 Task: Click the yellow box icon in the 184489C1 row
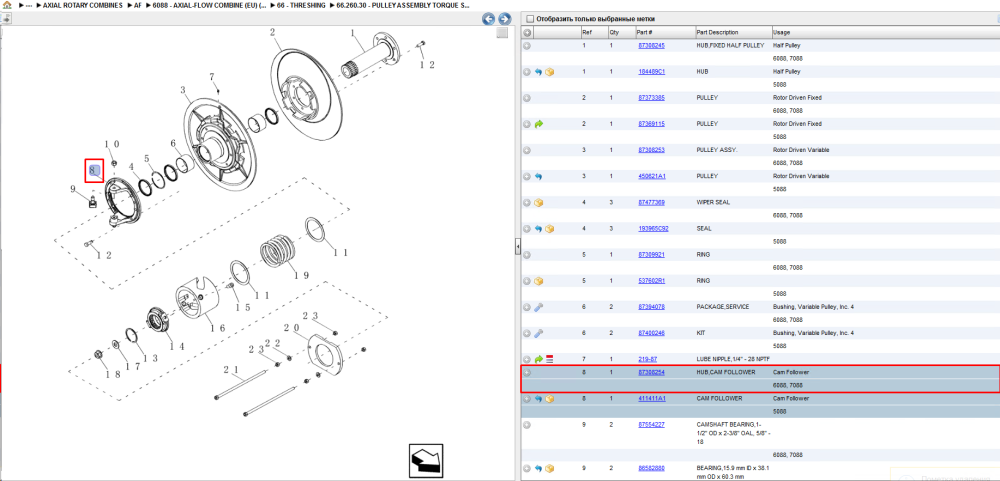(x=549, y=72)
